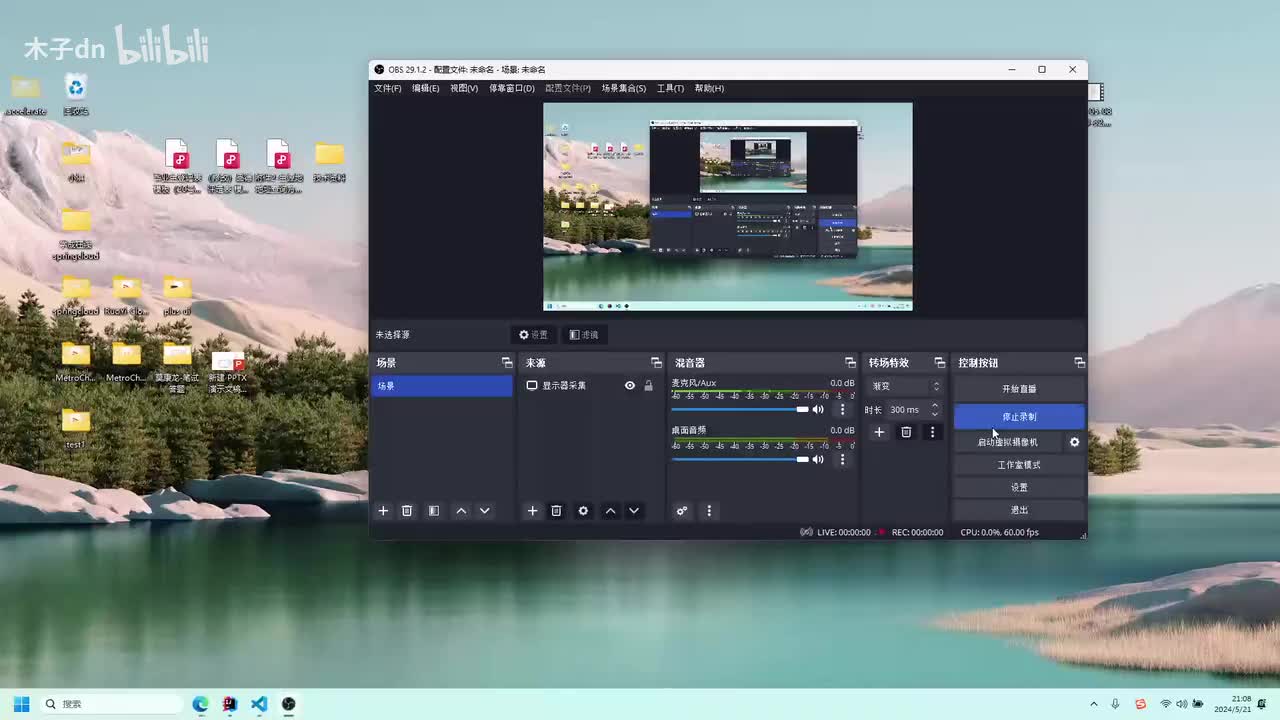Toggle the lock on 显示器采集 source
Viewport: 1280px width, 720px height.
click(x=648, y=386)
